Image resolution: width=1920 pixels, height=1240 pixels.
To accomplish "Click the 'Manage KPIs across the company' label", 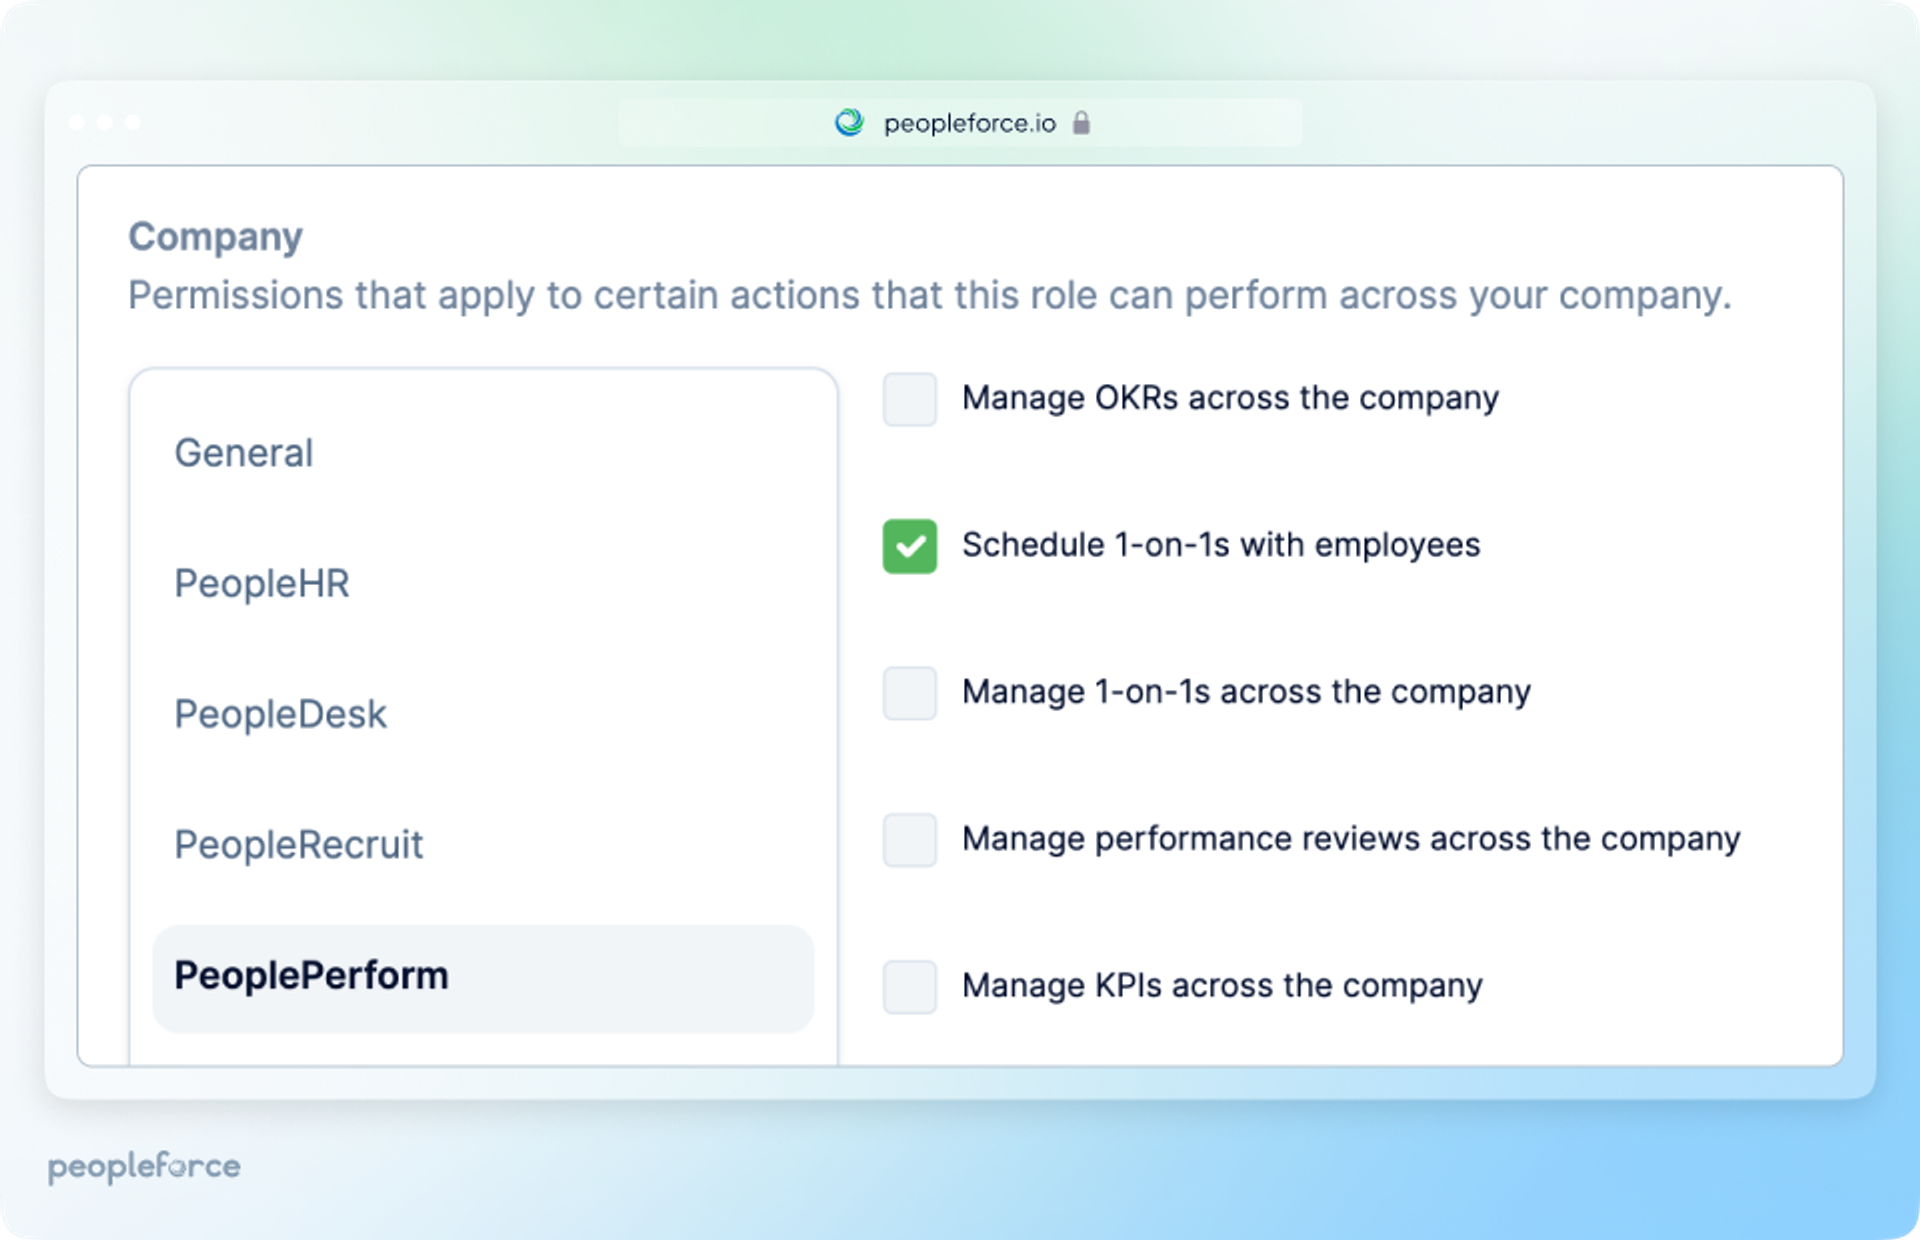I will pyautogui.click(x=1222, y=986).
